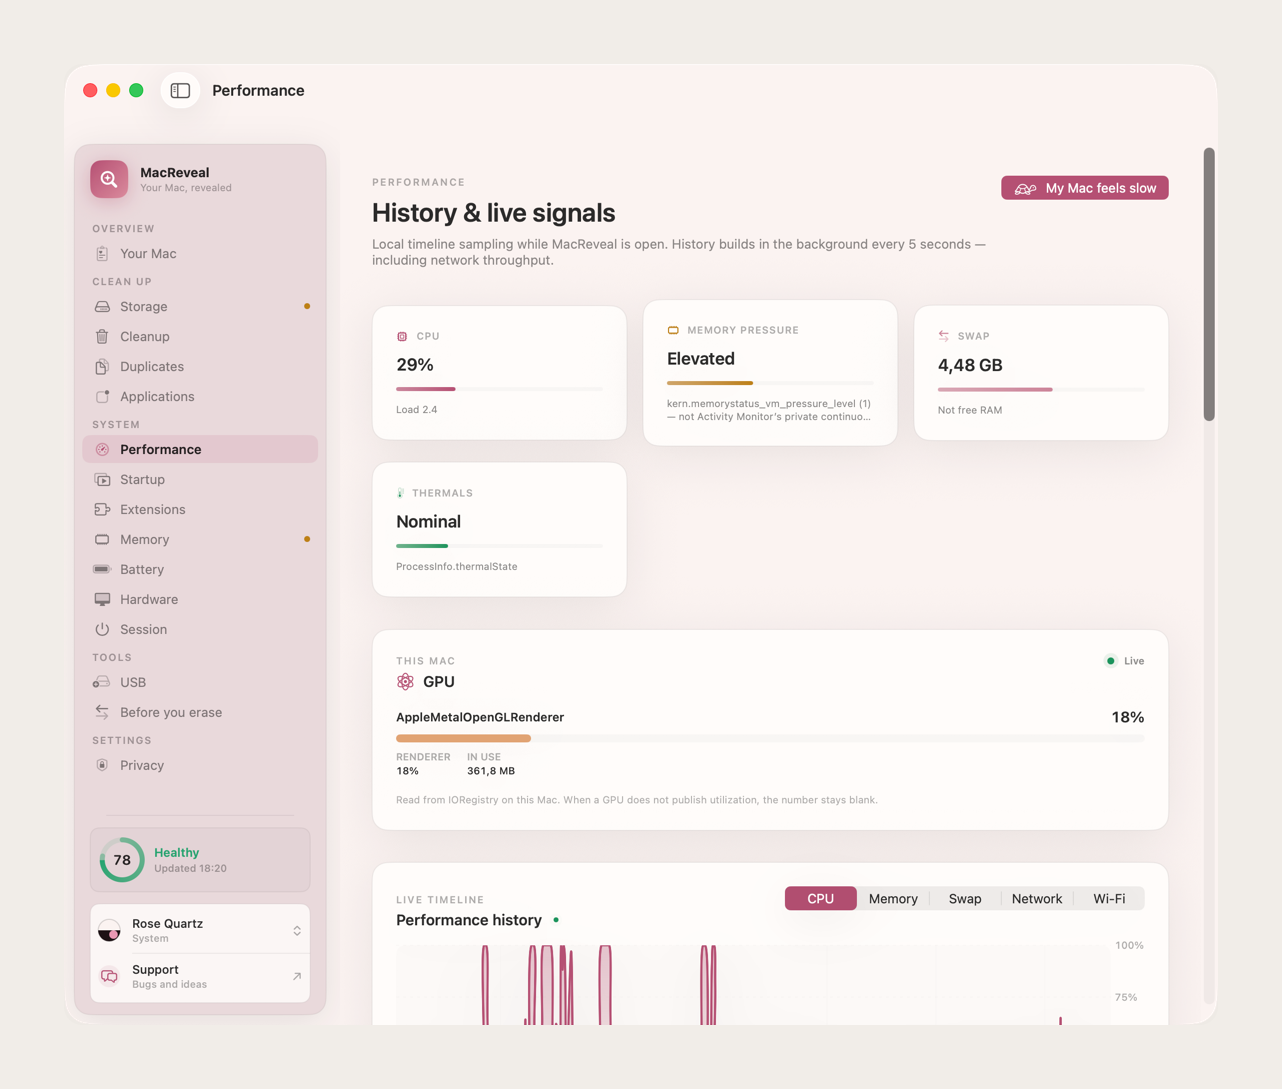
Task: Switch to the Network timeline tab
Action: tap(1037, 899)
